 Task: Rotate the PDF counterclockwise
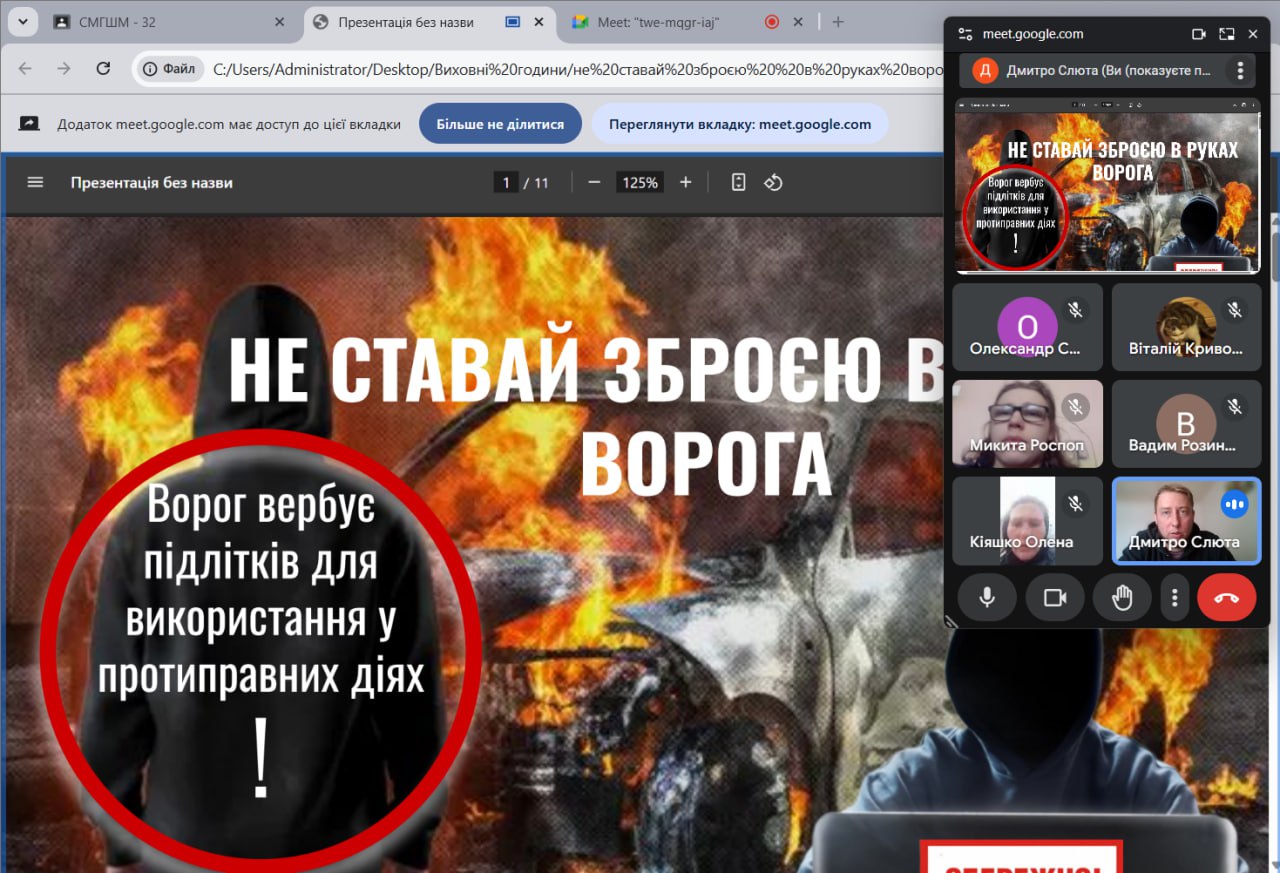coord(773,182)
